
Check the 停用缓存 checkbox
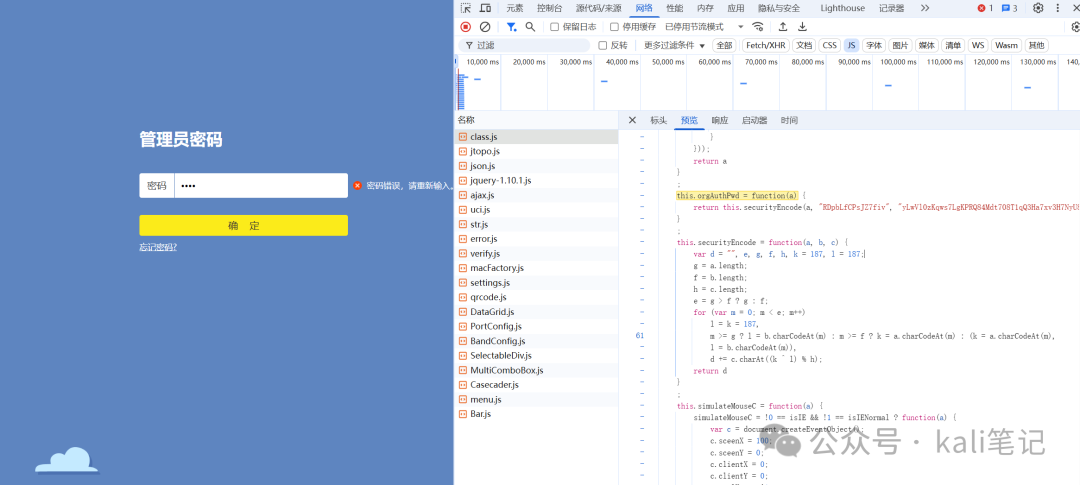pyautogui.click(x=614, y=27)
